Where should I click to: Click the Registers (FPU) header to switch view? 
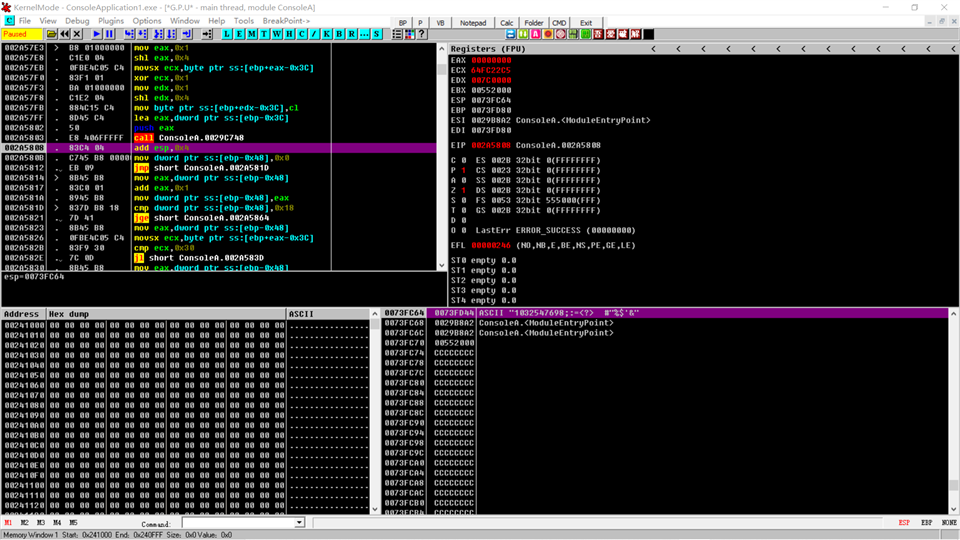488,48
